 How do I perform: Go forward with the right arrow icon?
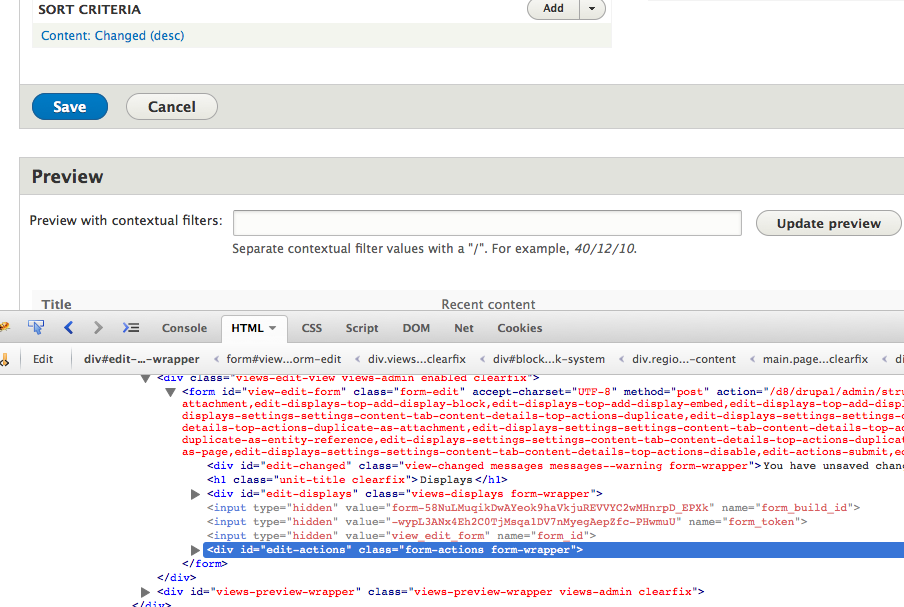(x=98, y=327)
